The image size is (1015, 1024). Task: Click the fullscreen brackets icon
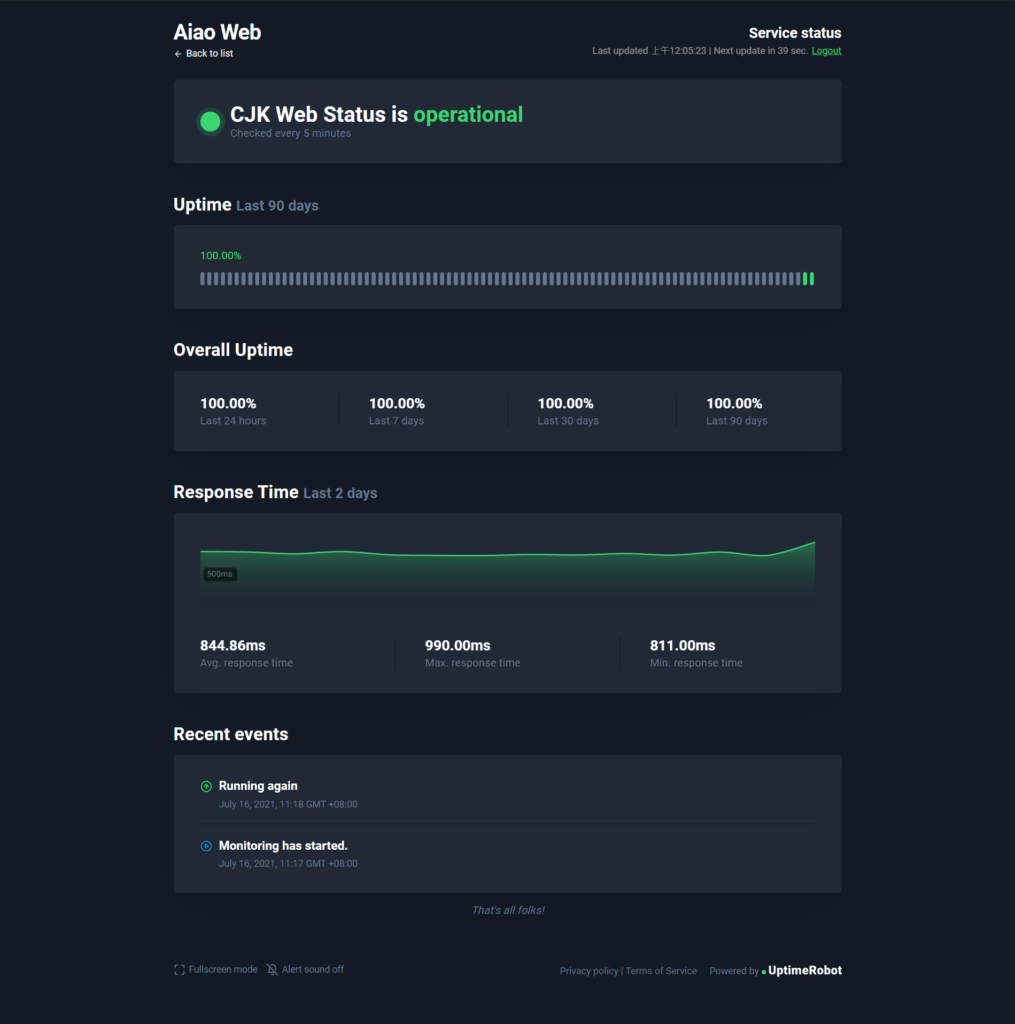click(179, 970)
